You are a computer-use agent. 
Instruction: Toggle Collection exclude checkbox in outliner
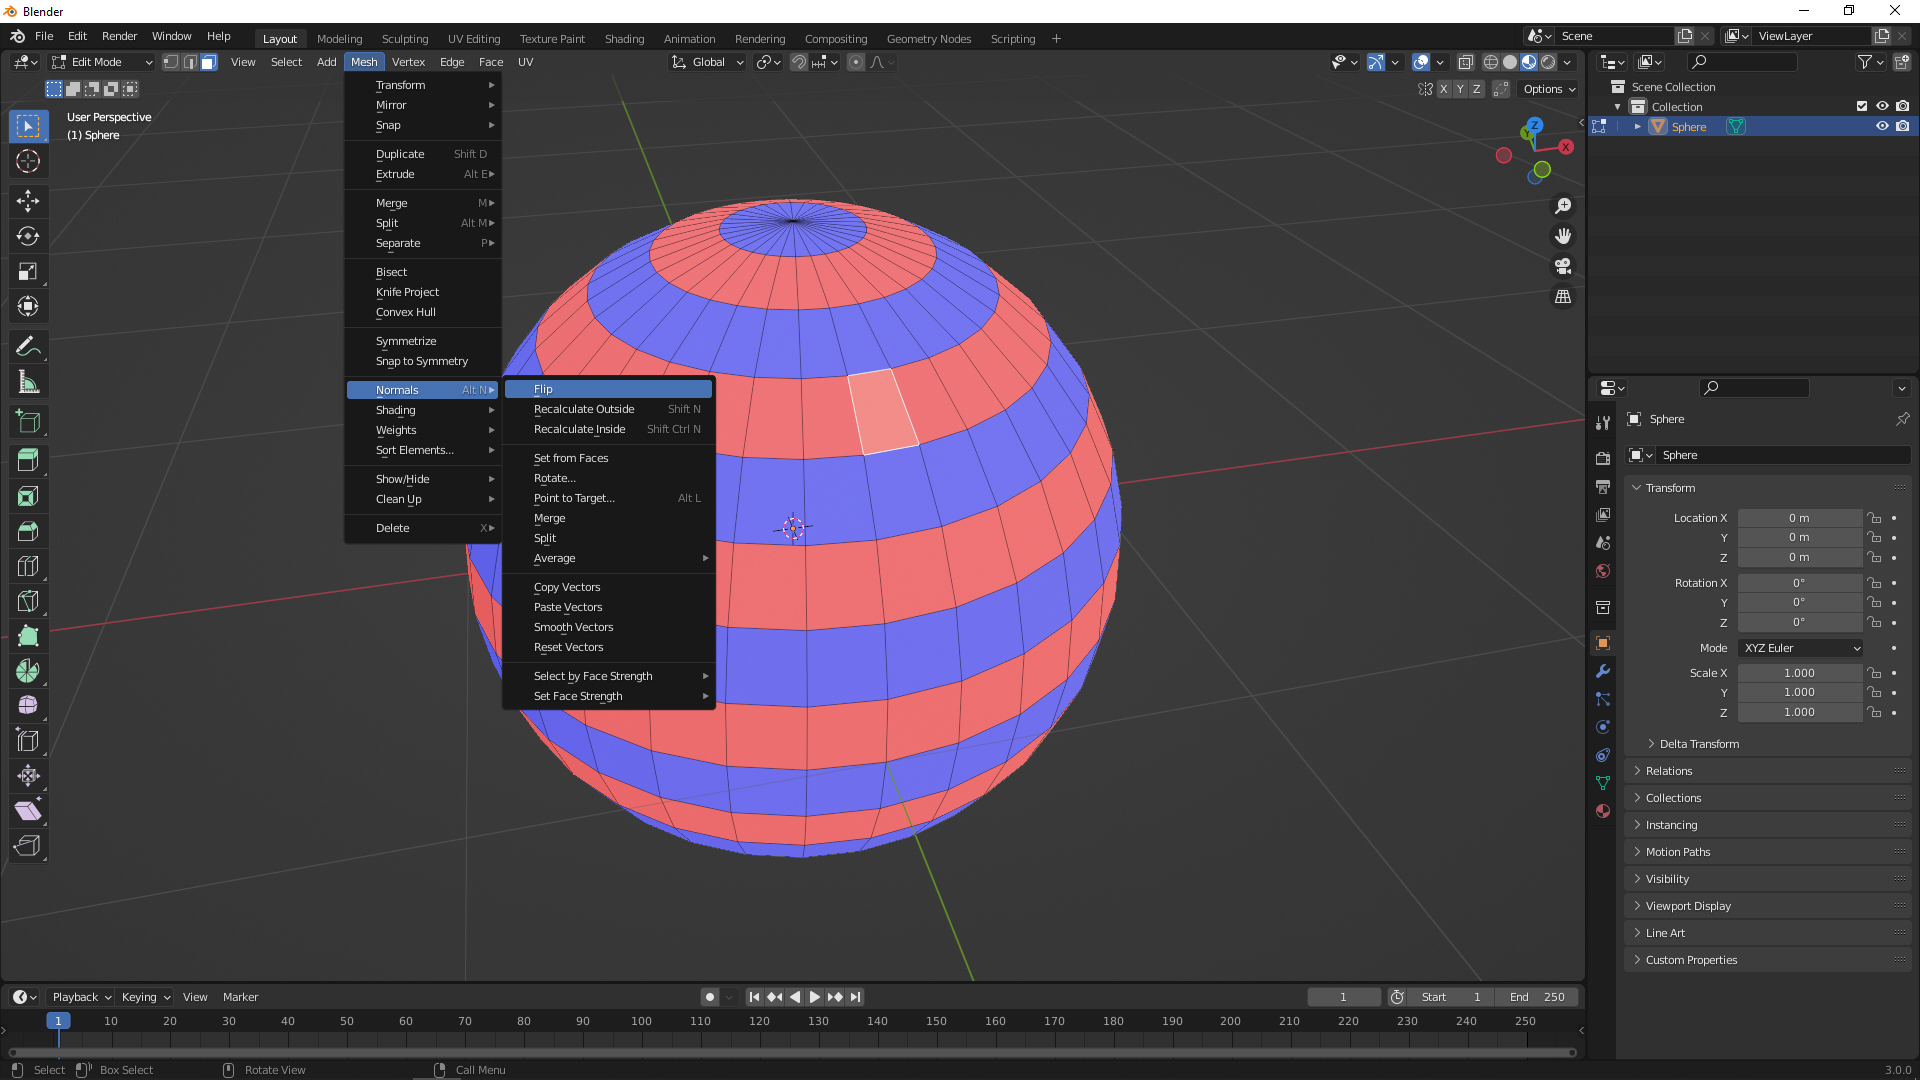point(1862,107)
